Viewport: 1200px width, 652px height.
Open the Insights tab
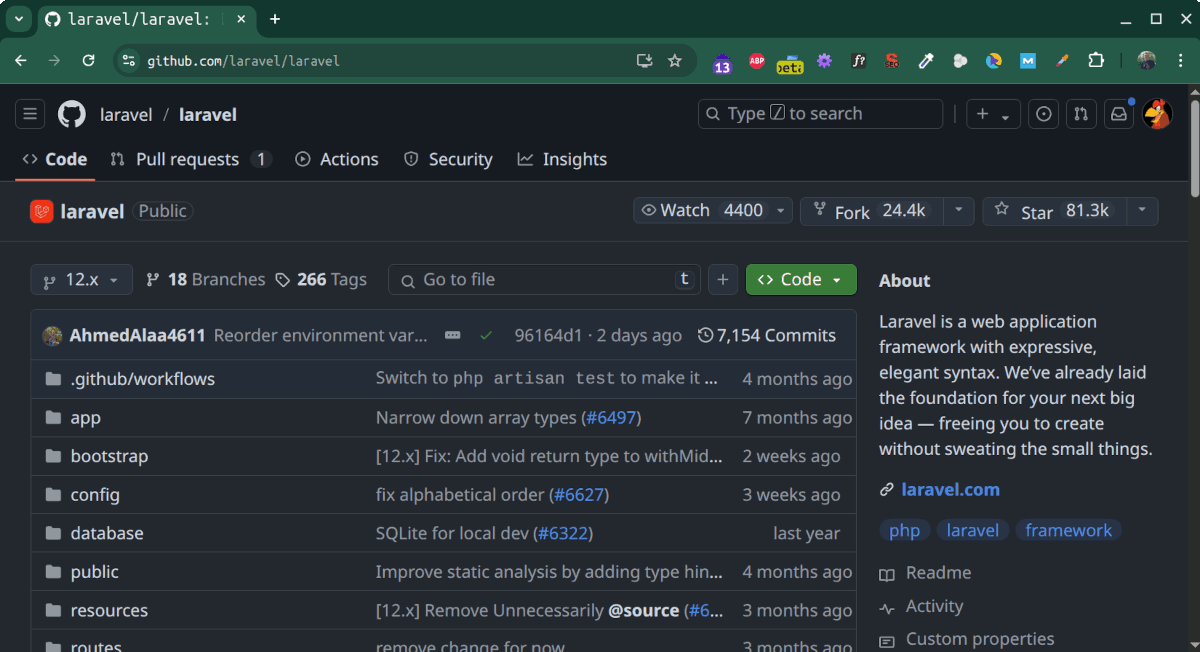point(562,160)
